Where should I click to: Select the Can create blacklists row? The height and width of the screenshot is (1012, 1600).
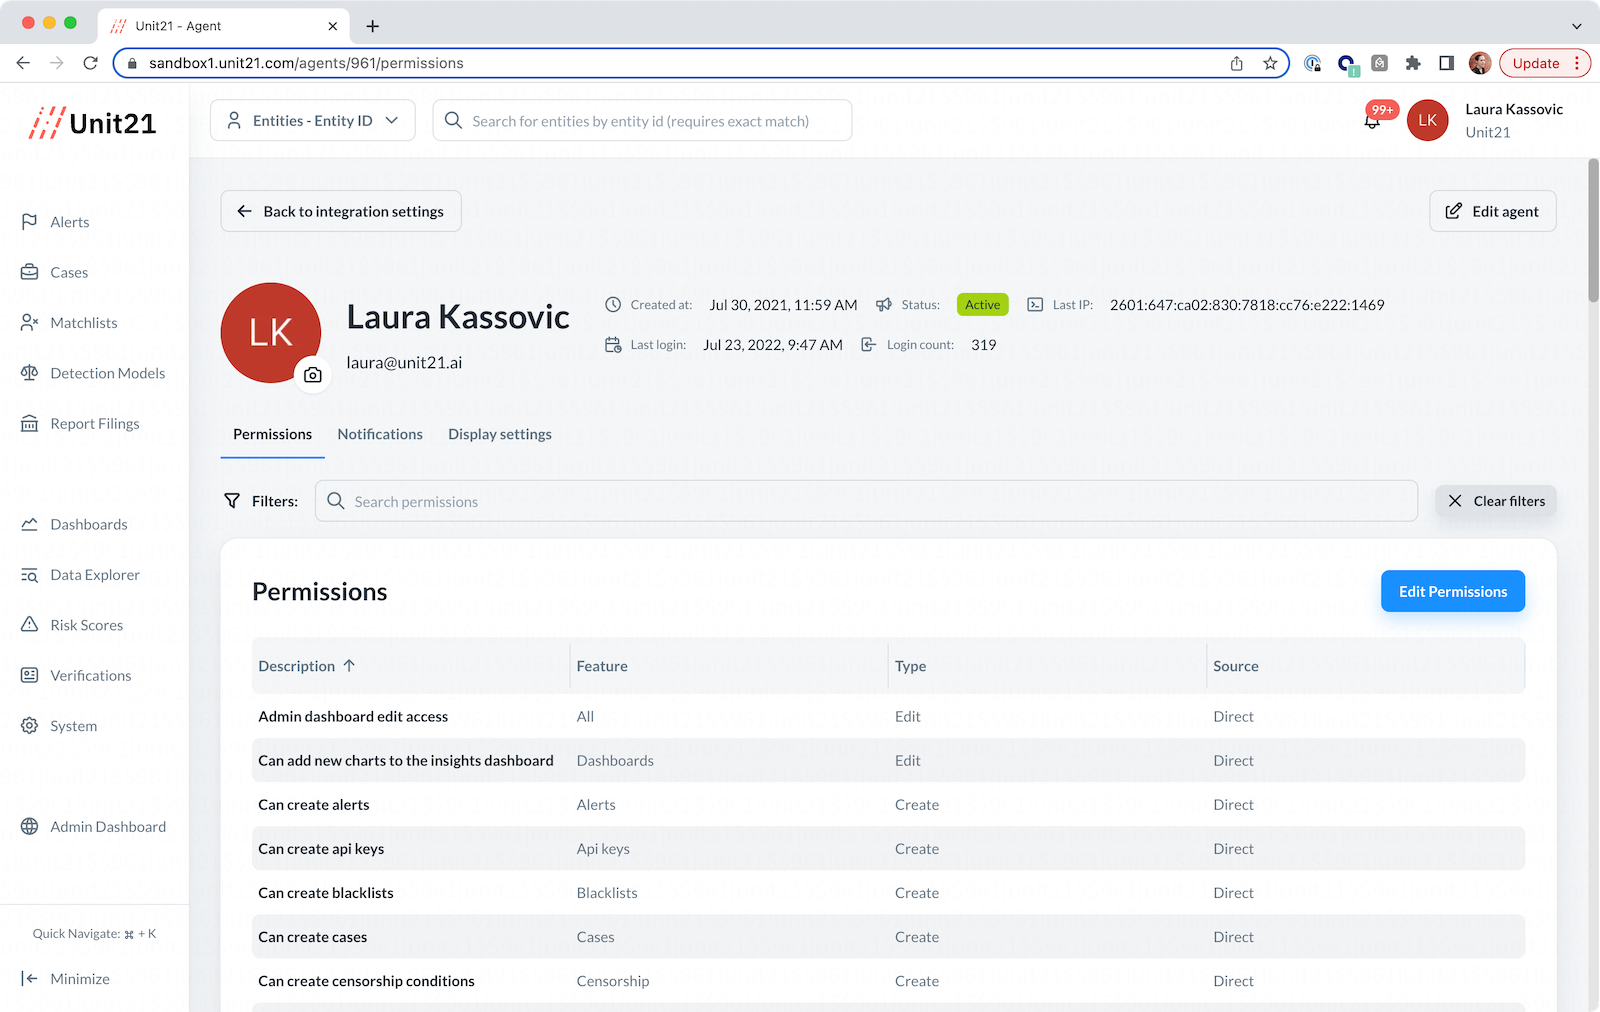pyautogui.click(x=888, y=892)
